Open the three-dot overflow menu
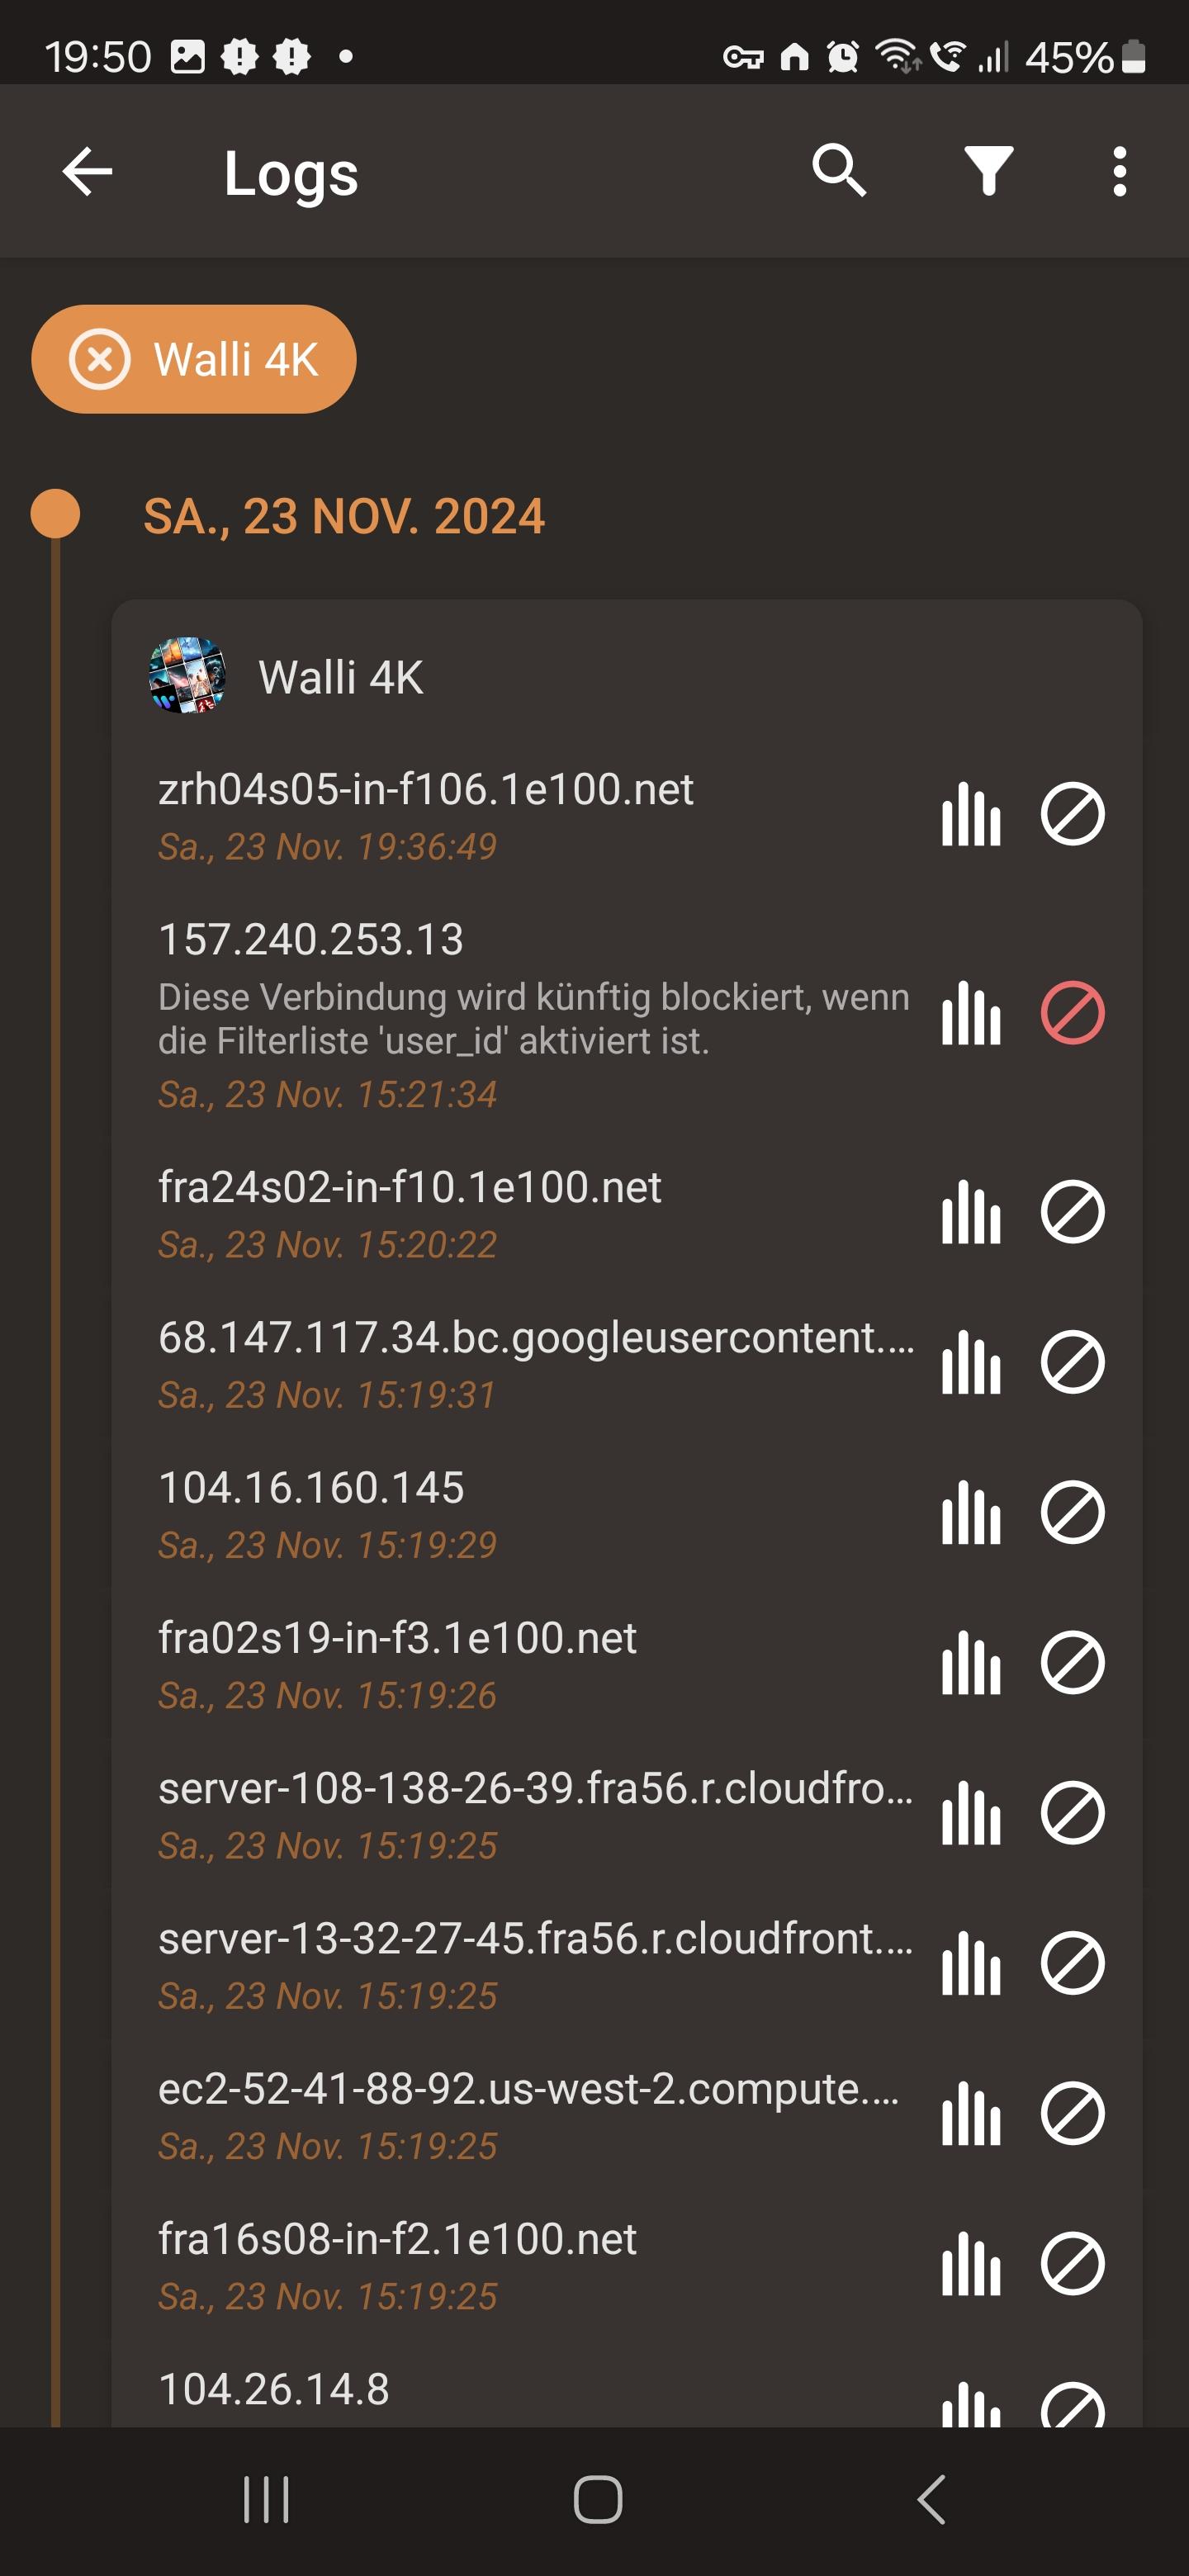The width and height of the screenshot is (1189, 2576). point(1119,171)
